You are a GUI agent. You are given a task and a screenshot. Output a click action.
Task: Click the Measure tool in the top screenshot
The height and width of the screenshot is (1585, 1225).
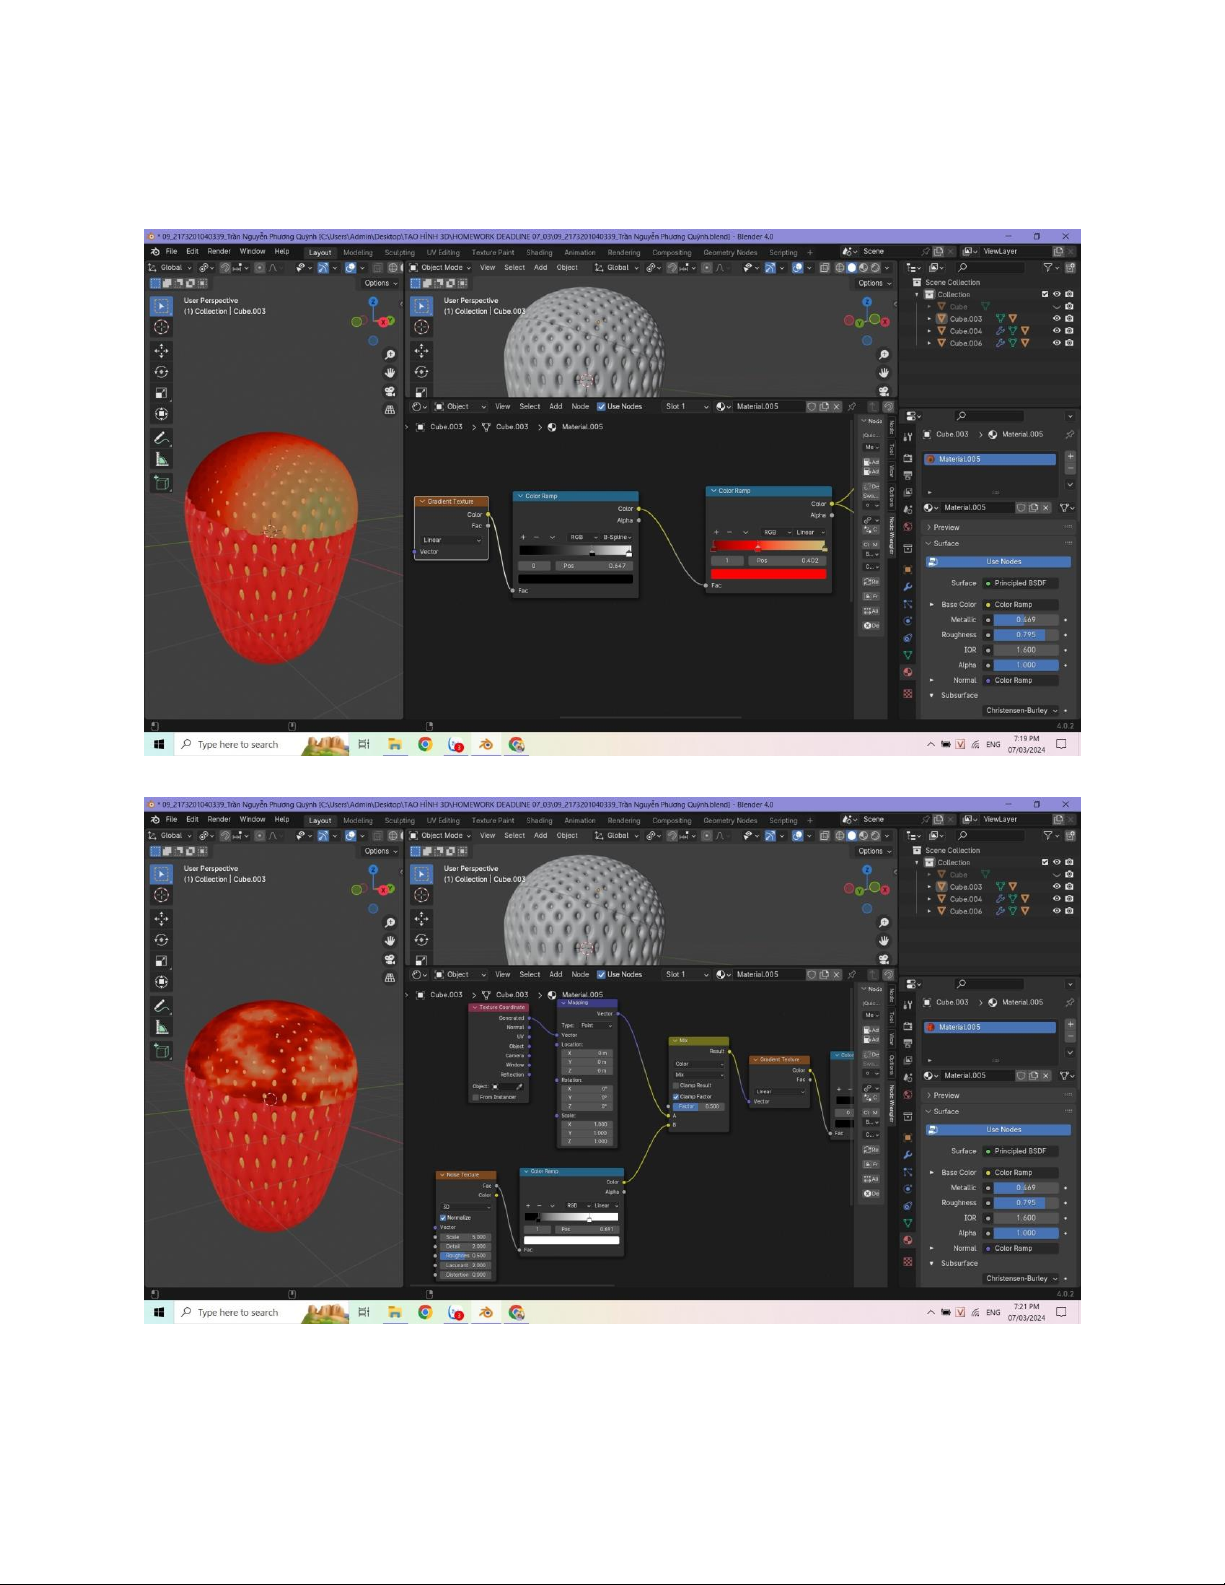click(161, 460)
